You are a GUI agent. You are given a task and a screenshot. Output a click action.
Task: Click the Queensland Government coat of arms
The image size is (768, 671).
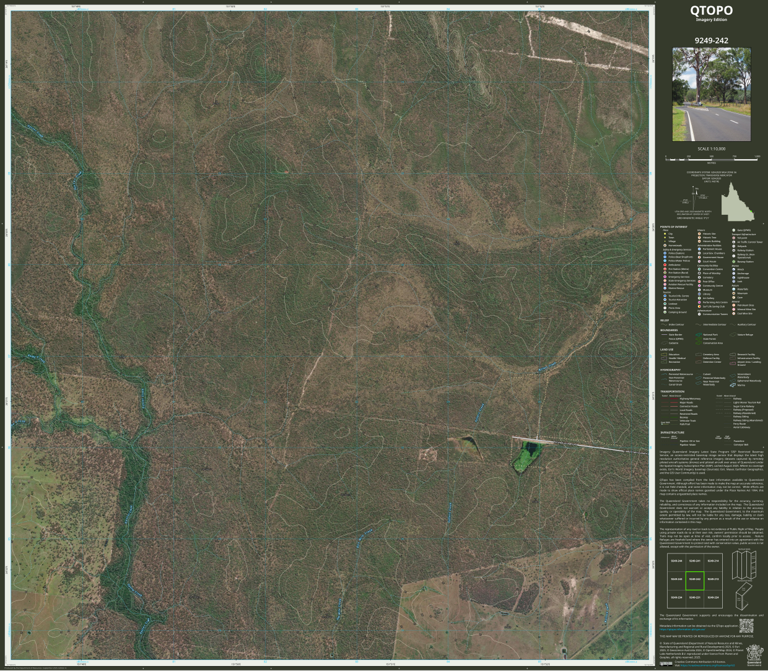coord(755,655)
